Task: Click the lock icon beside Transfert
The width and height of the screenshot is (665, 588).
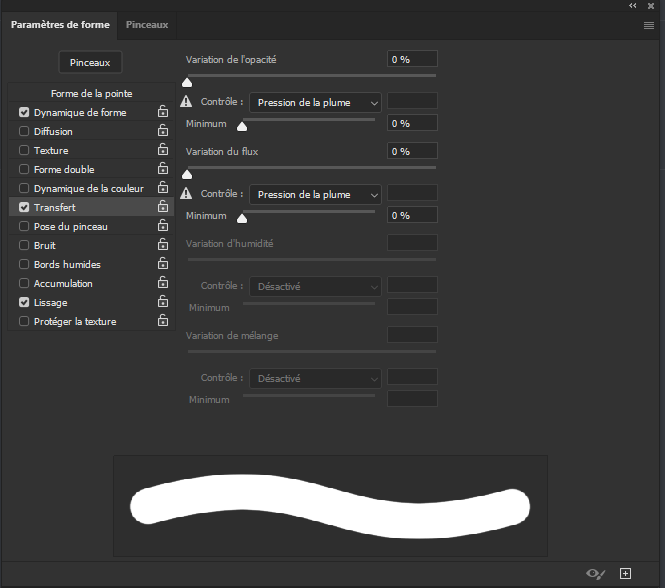Action: point(162,208)
